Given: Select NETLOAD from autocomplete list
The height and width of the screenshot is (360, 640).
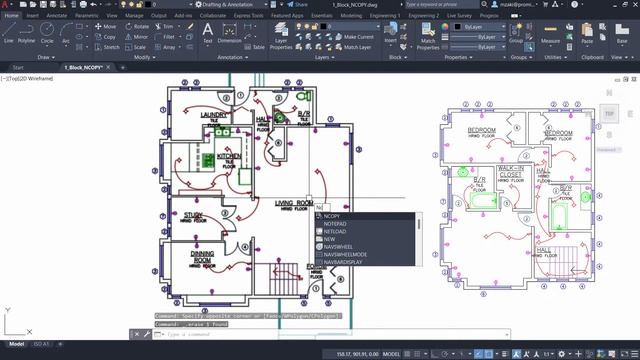Looking at the screenshot, I should coord(365,231).
